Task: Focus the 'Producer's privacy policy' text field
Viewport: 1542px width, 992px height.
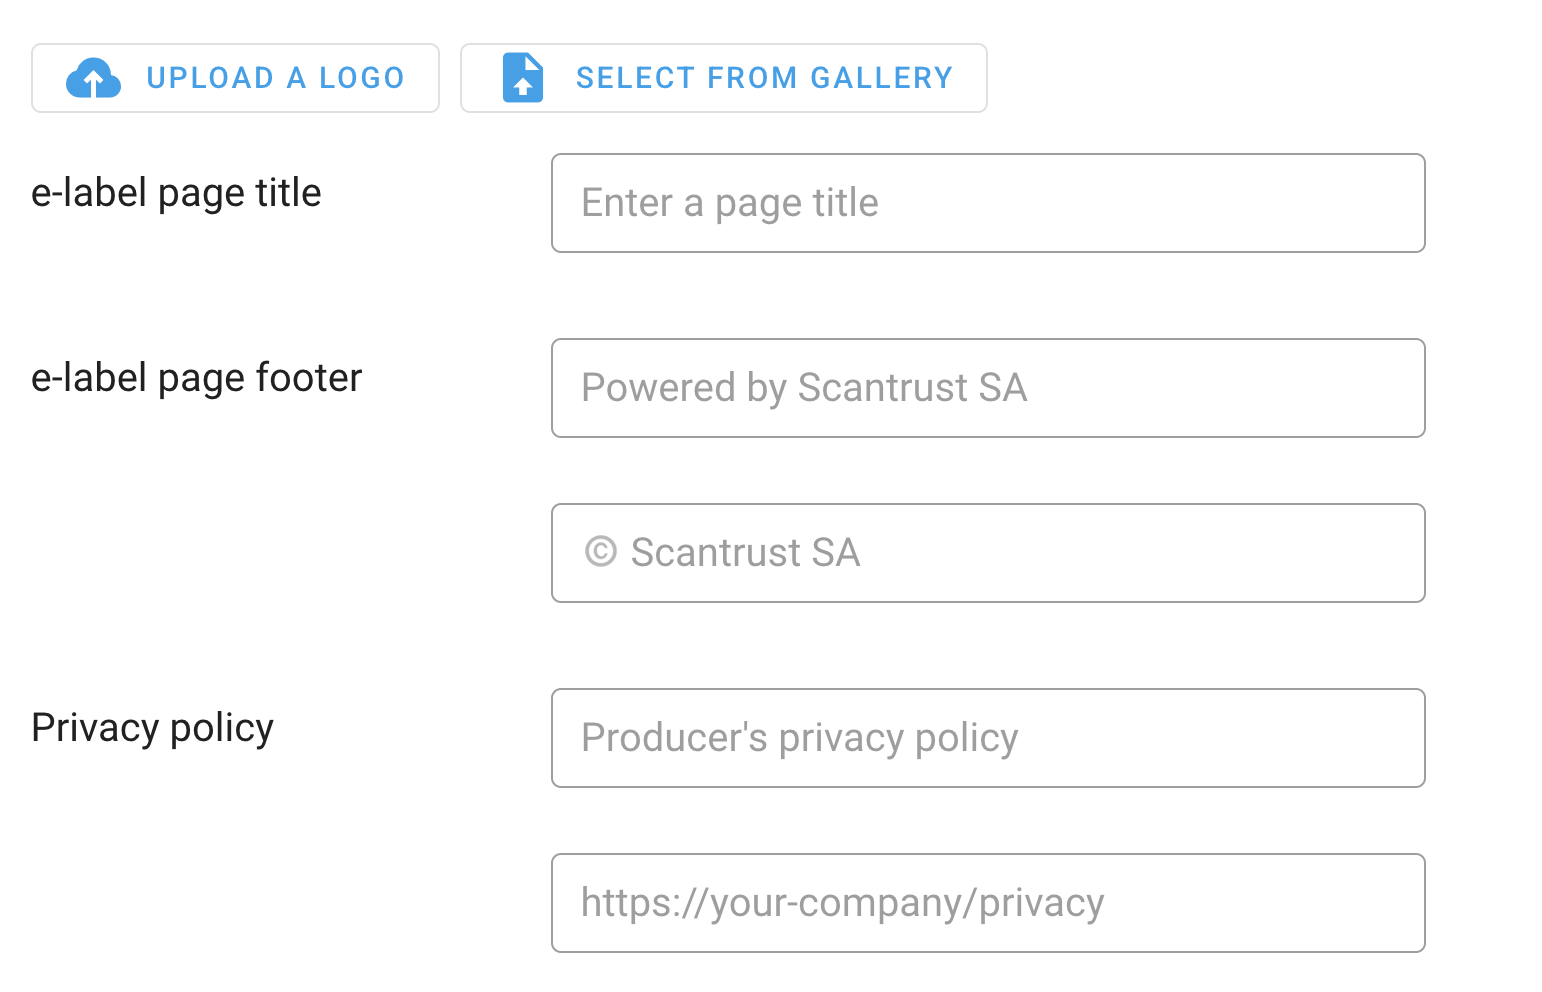Action: 987,738
